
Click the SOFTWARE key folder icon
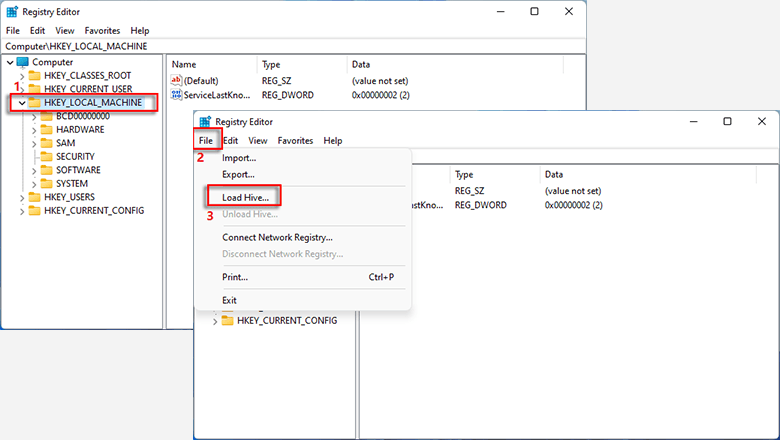coord(46,170)
